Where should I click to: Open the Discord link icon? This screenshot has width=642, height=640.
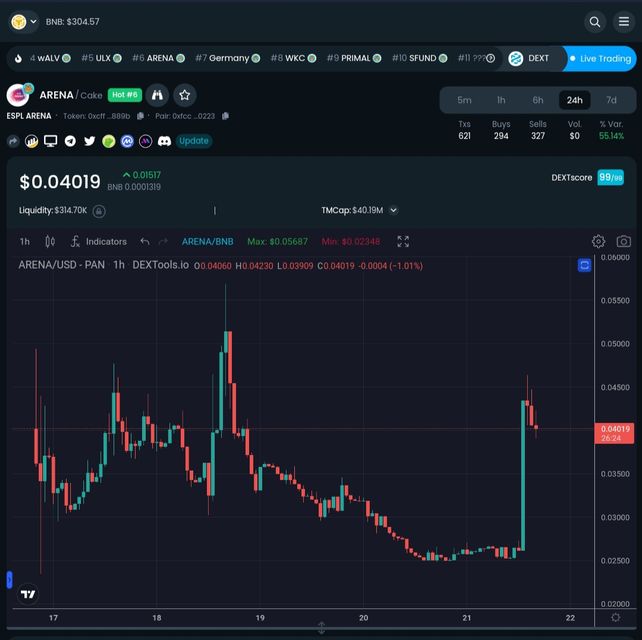pyautogui.click(x=165, y=141)
